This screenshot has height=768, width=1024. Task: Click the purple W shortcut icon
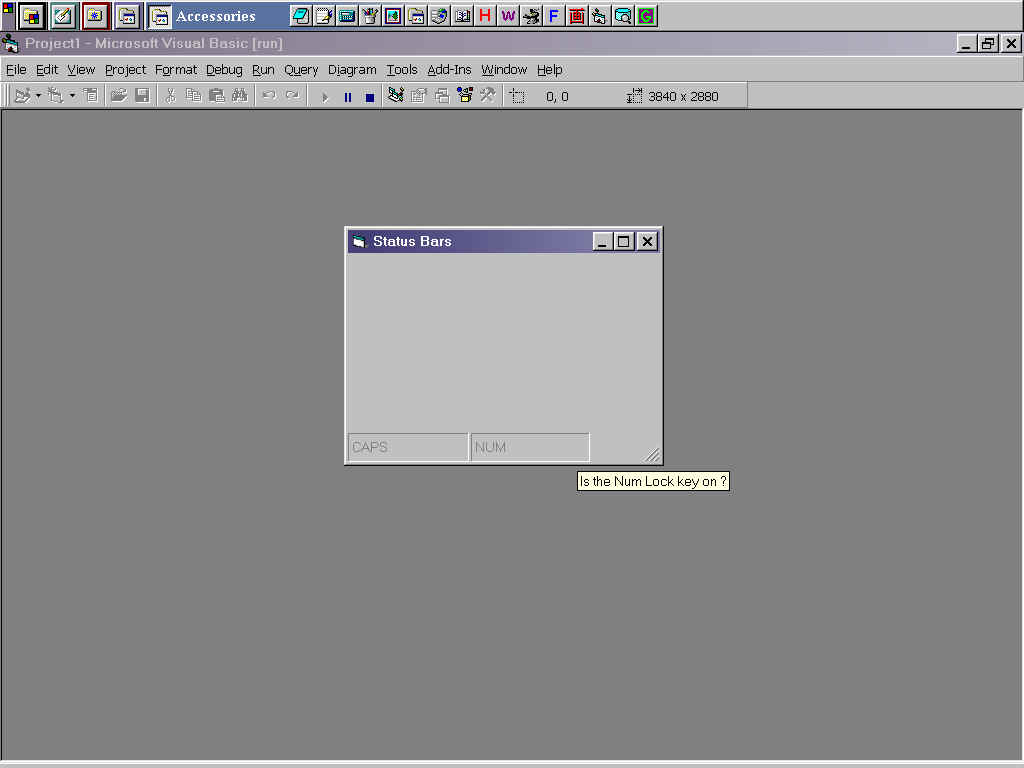point(508,16)
